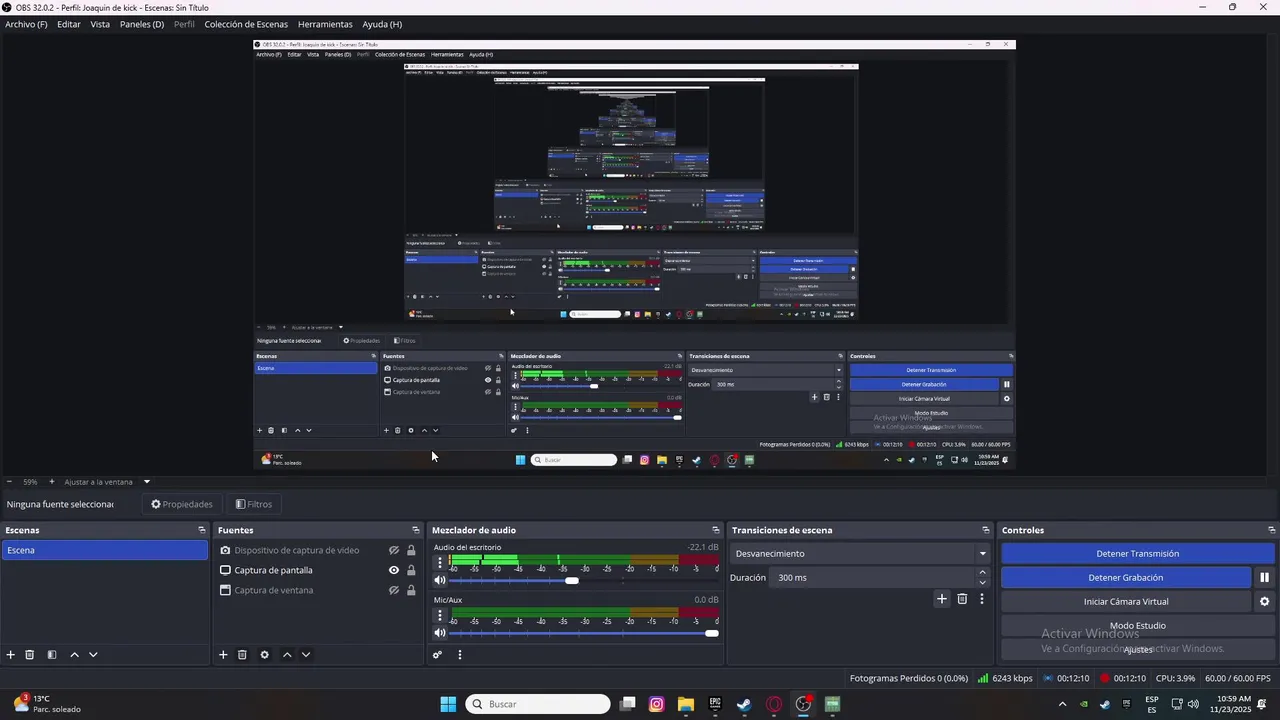Undock the Fuentes panel

click(x=416, y=530)
